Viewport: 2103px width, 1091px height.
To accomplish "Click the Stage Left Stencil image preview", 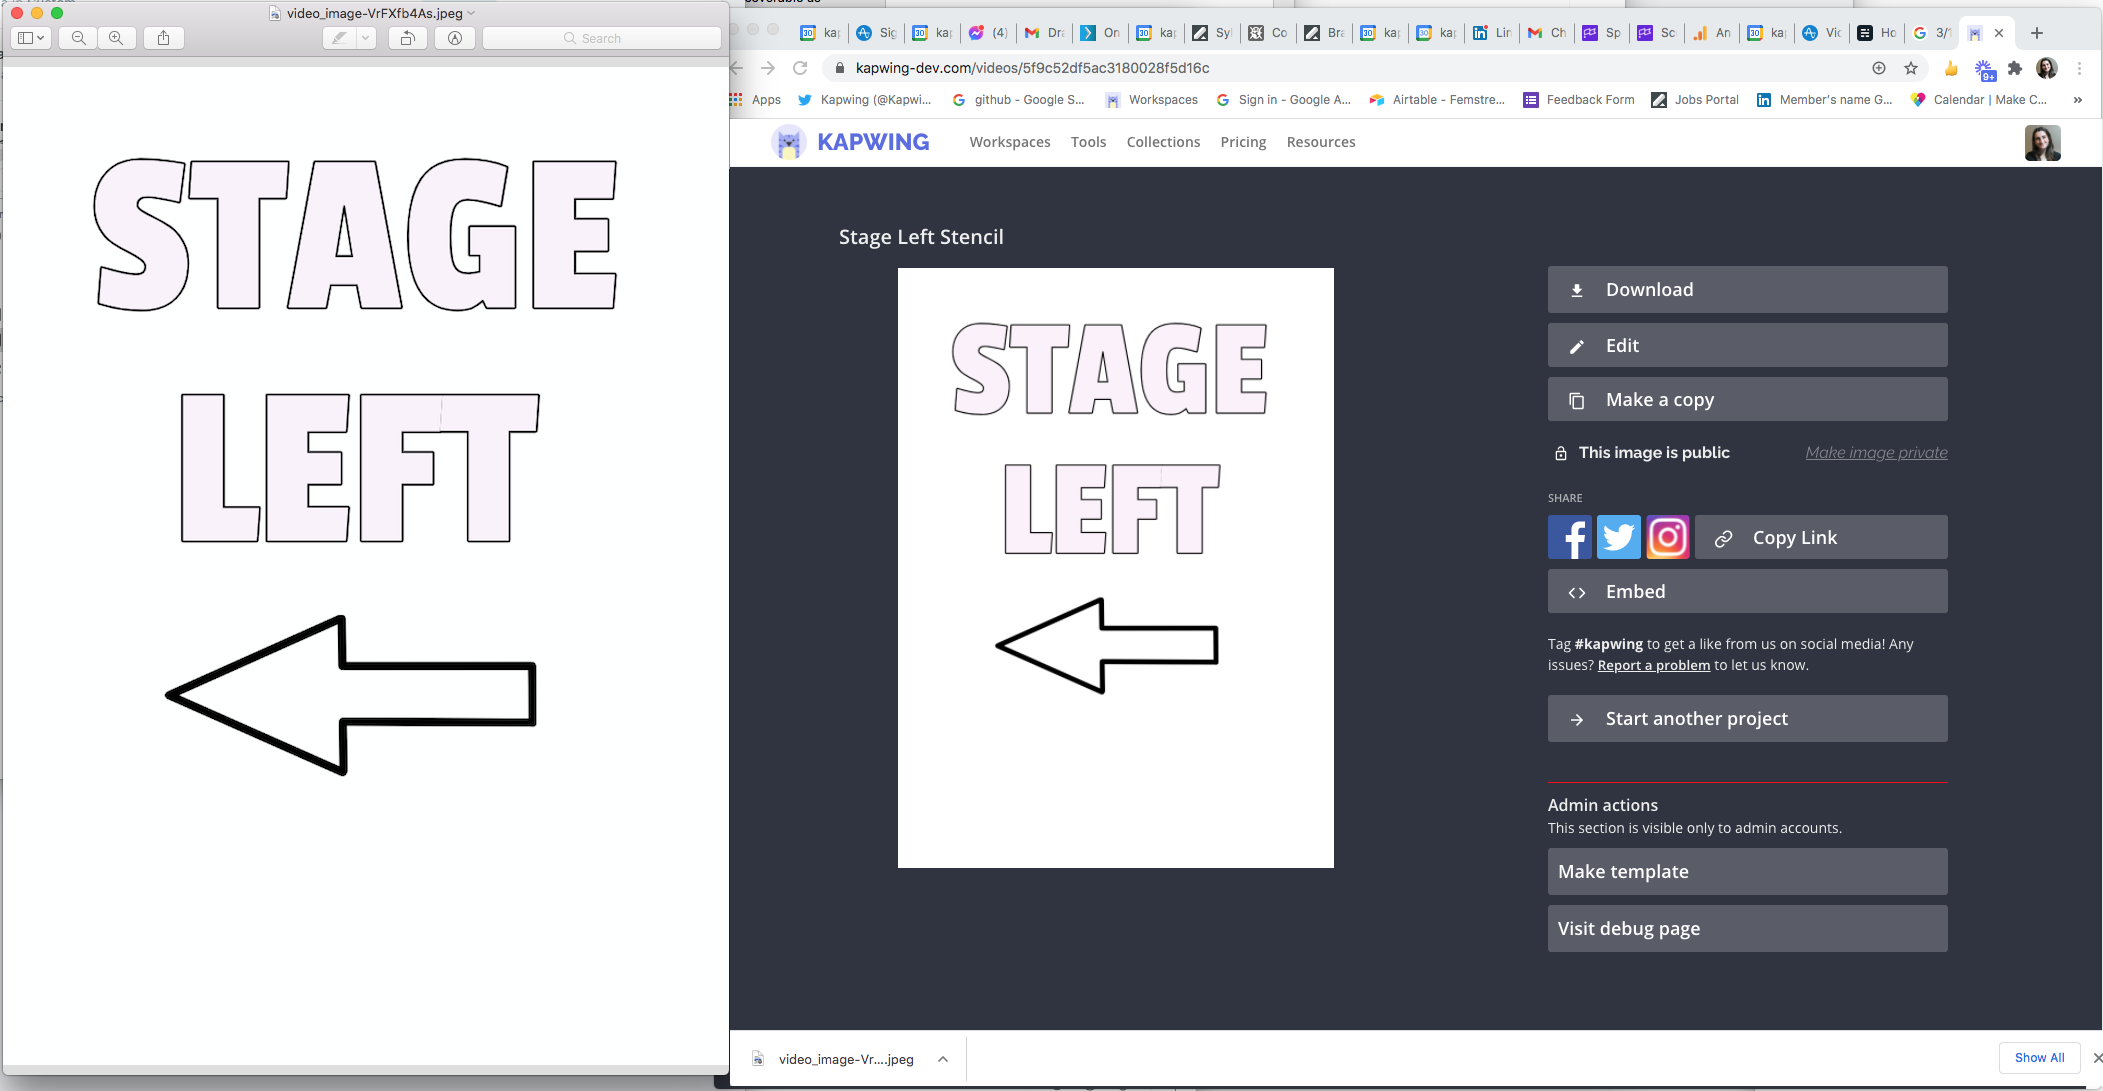I will (1115, 567).
